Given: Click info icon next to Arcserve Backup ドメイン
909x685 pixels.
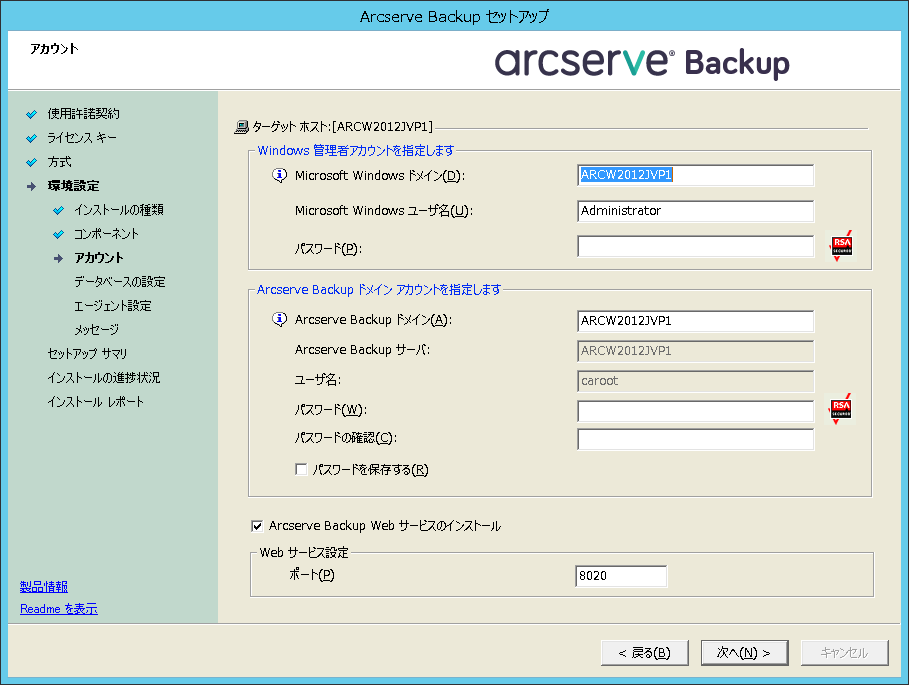Looking at the screenshot, I should coord(279,319).
